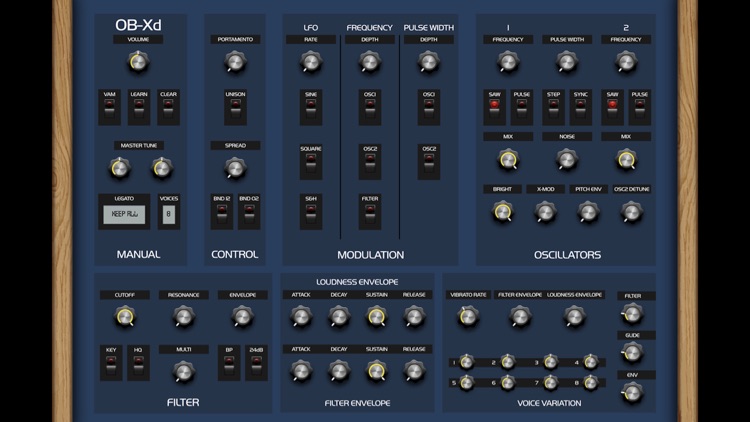The image size is (750, 422).
Task: Click the Pulse Width Depth modulation knob
Action: point(429,62)
